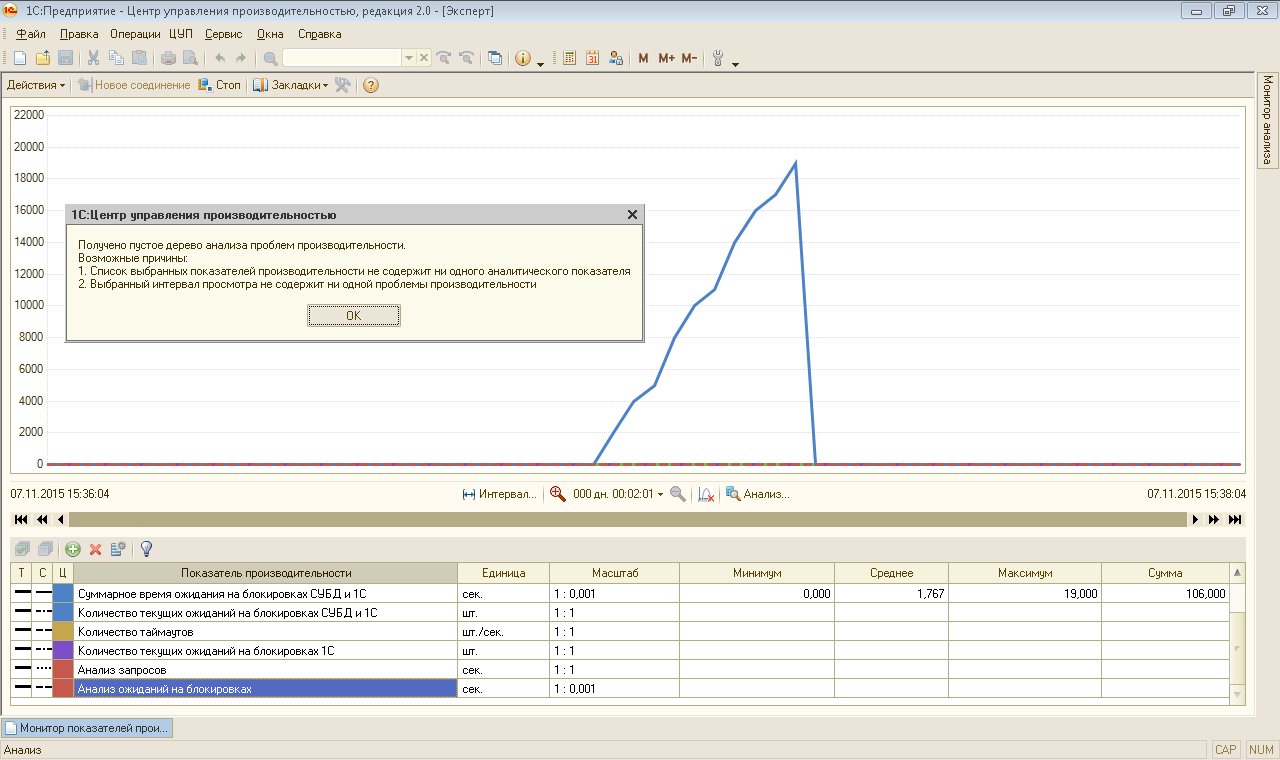Click the Максимум column header
This screenshot has height=760, width=1280.
[x=1025, y=573]
